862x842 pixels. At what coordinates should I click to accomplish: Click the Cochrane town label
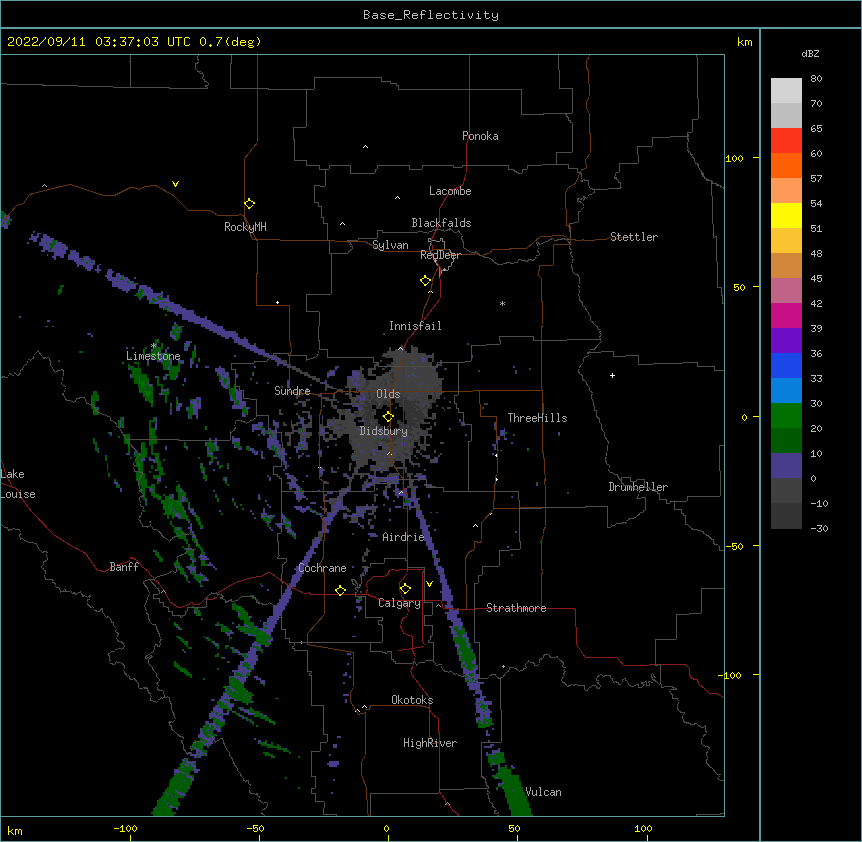click(x=322, y=568)
